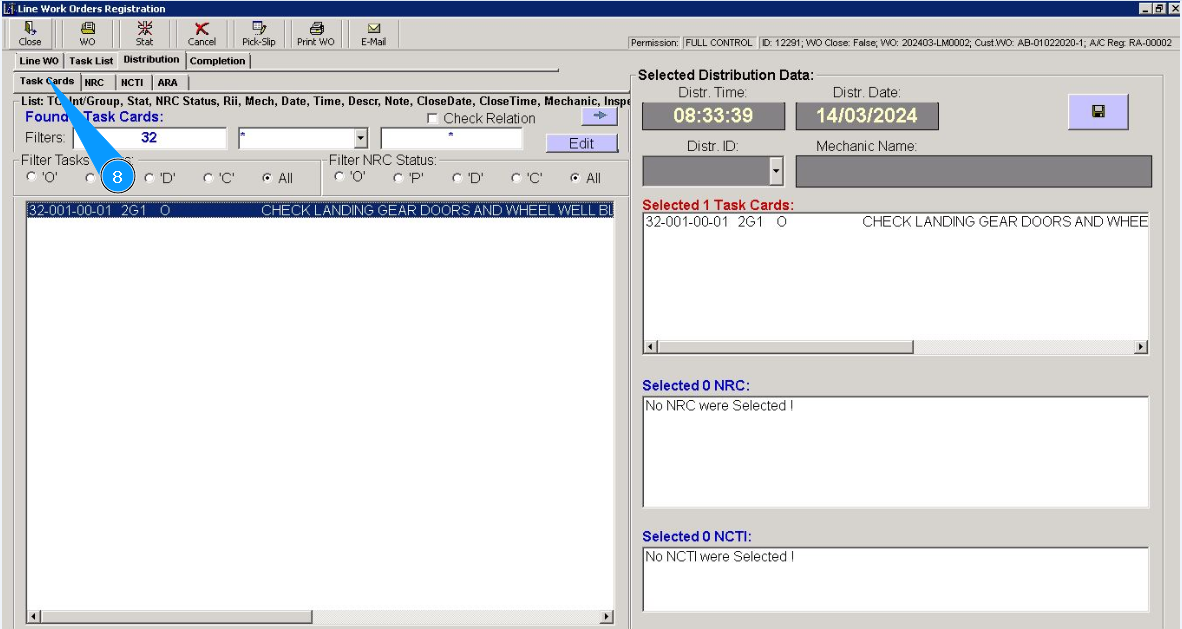Click right arrow of found list scrollbar
Screen dimensions: 1182x629
tap(607, 617)
